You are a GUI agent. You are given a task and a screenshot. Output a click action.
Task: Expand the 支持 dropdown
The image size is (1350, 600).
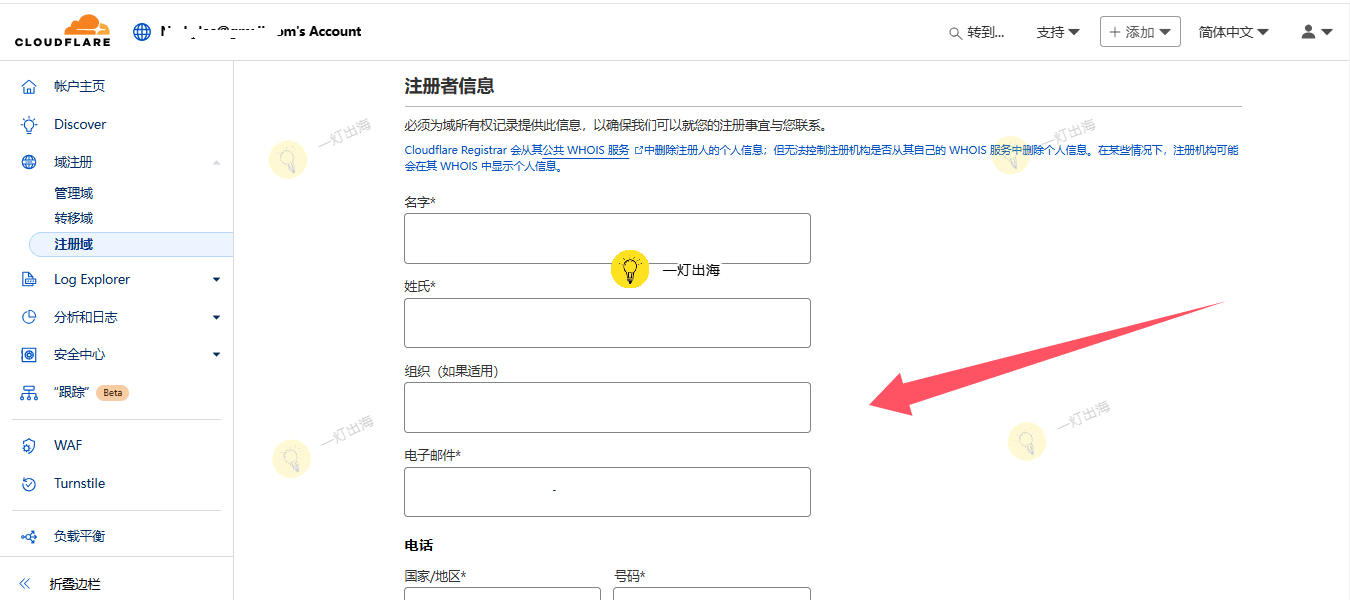point(1058,32)
